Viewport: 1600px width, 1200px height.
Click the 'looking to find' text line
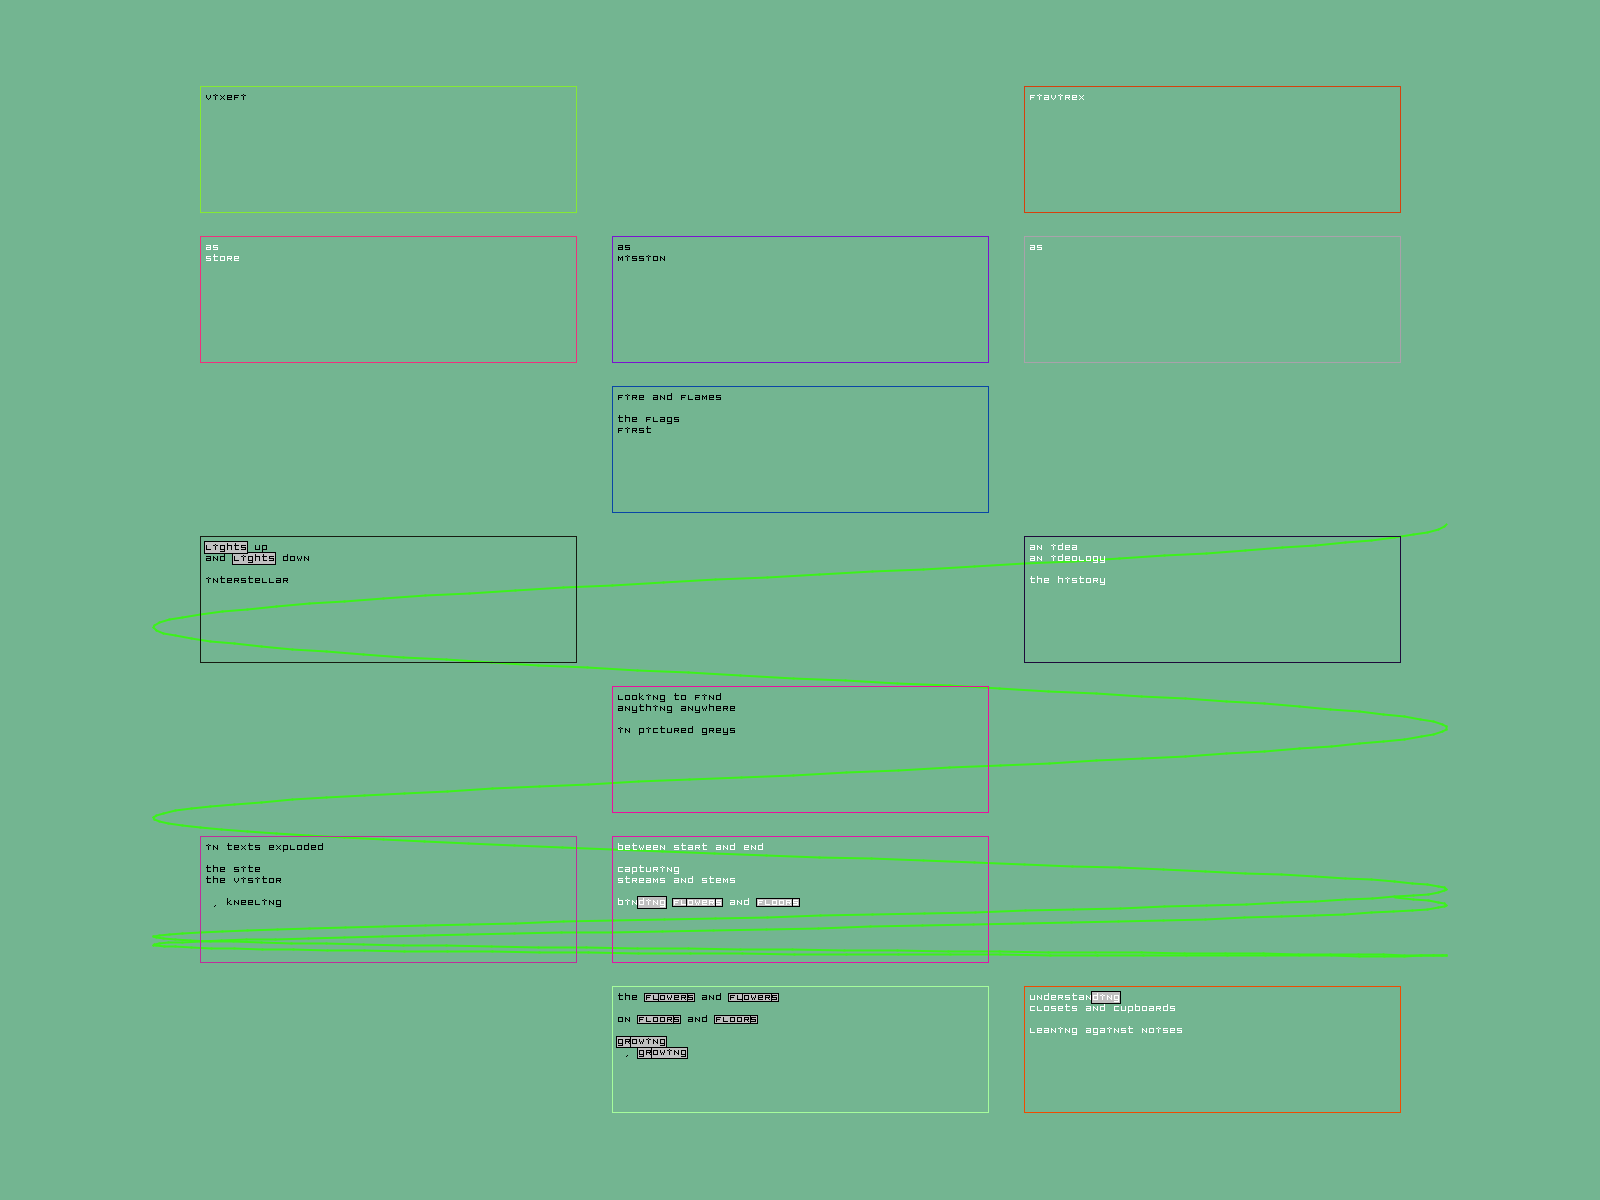[x=669, y=697]
